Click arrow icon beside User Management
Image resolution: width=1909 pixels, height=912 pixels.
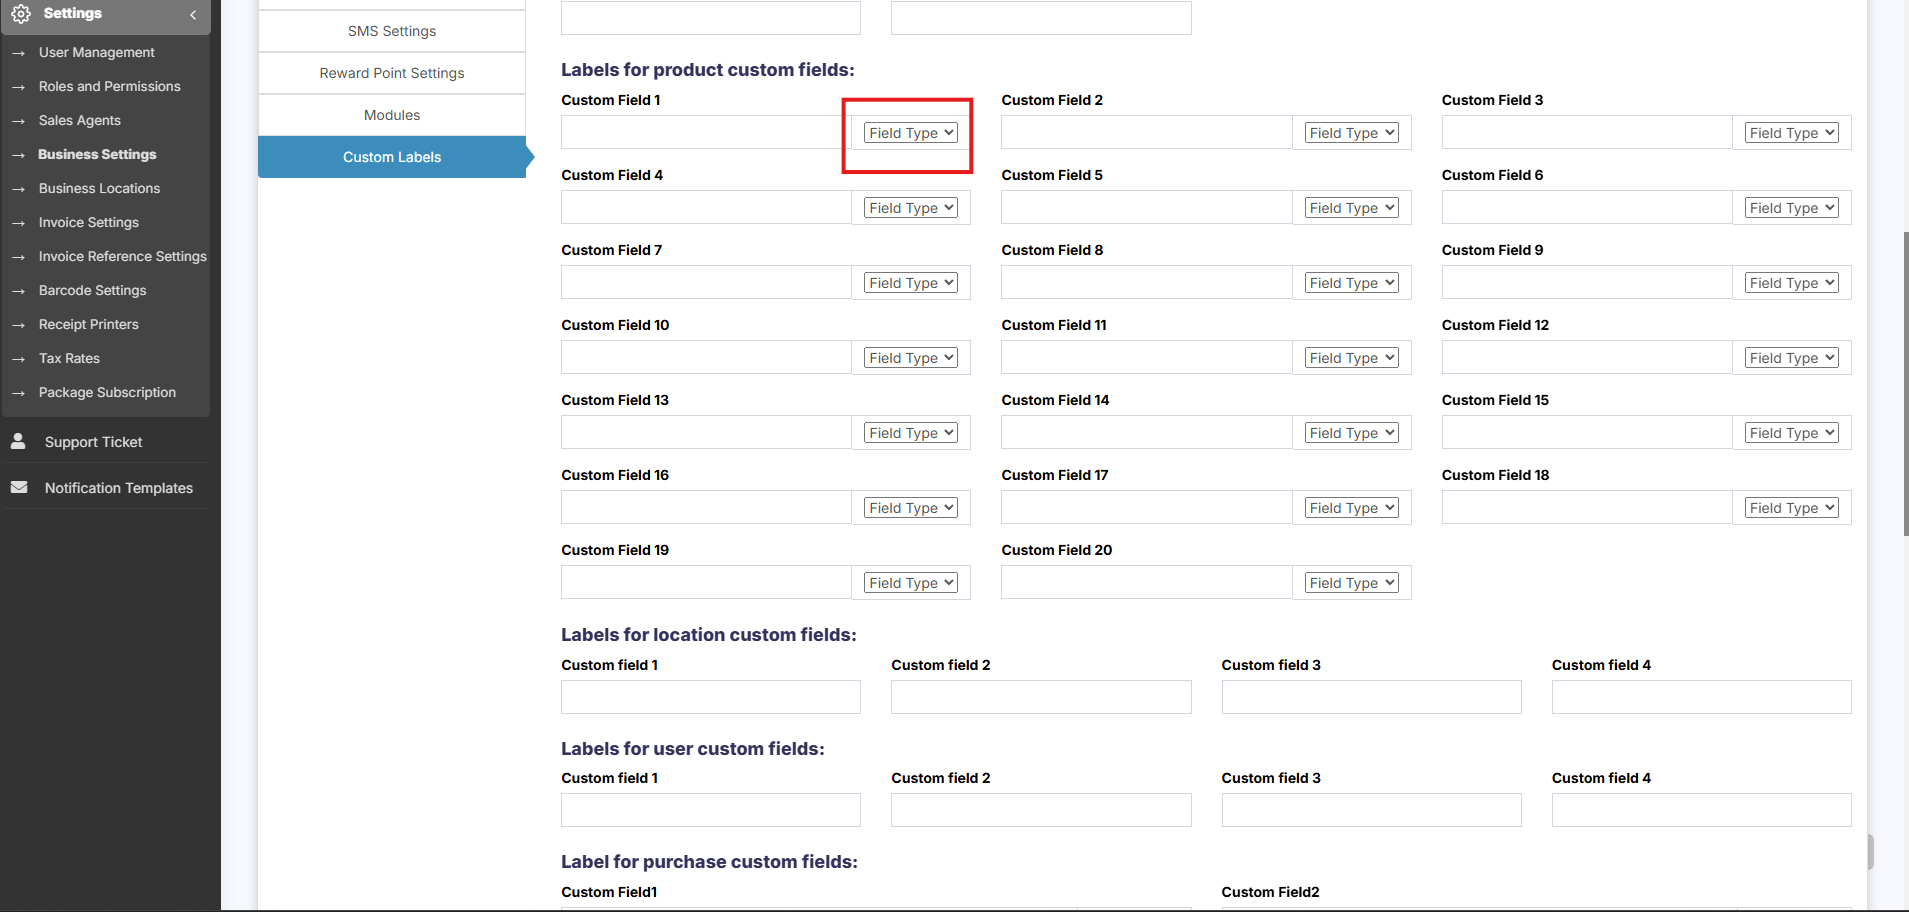click(18, 53)
